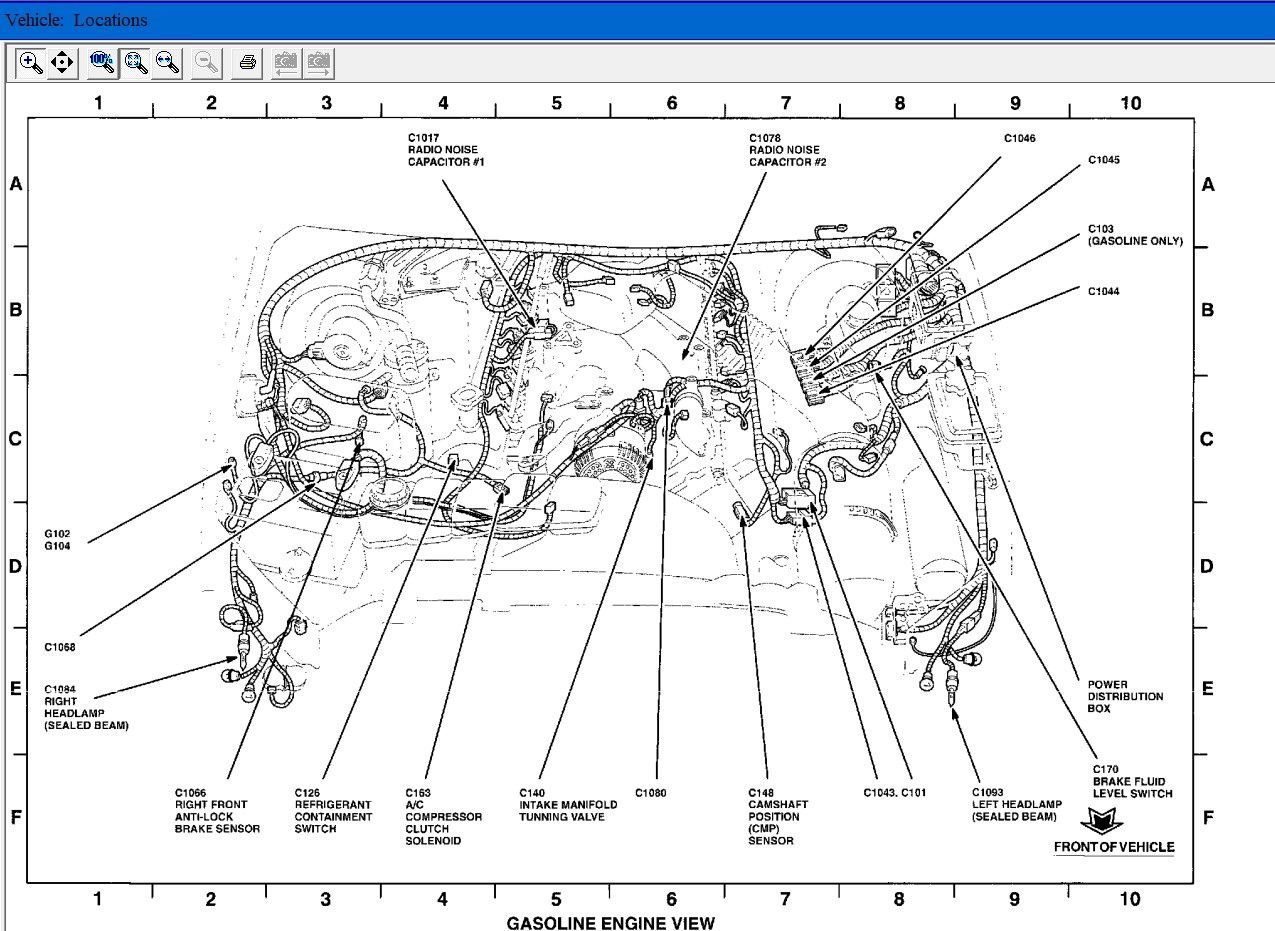Click the fit-width zoom icon
This screenshot has width=1275, height=931.
coord(167,63)
